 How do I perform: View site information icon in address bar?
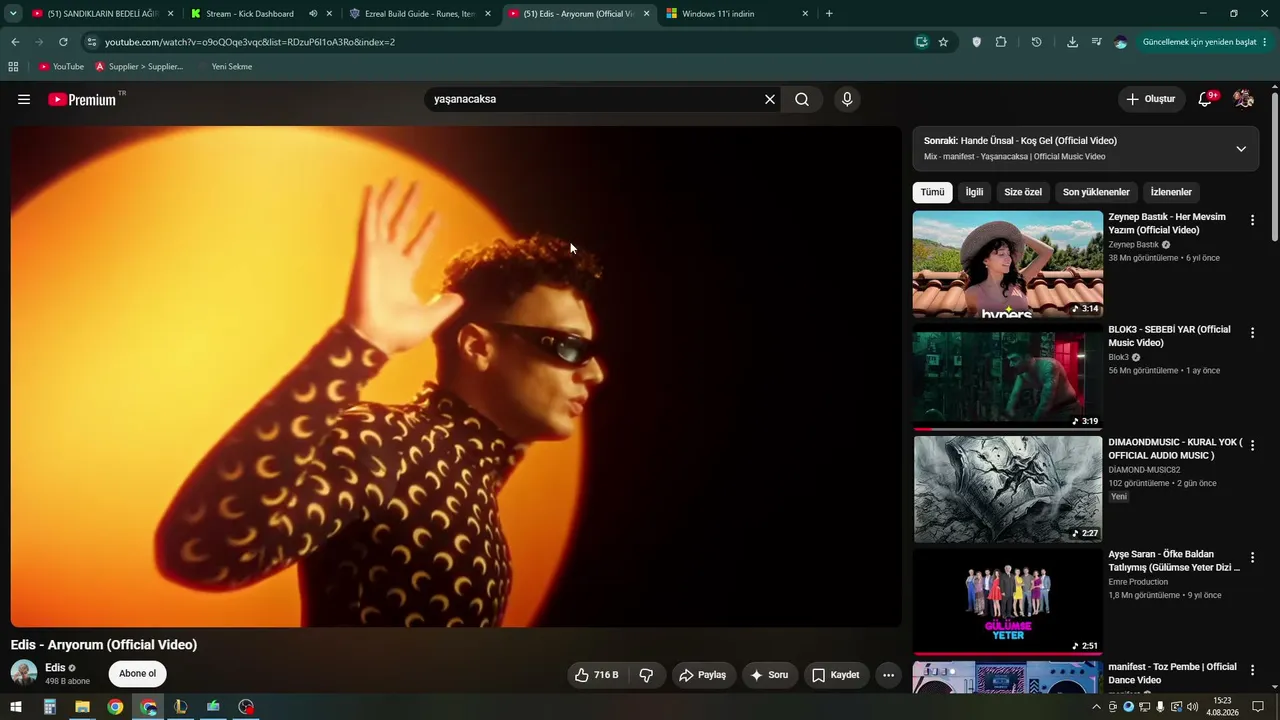[x=92, y=42]
